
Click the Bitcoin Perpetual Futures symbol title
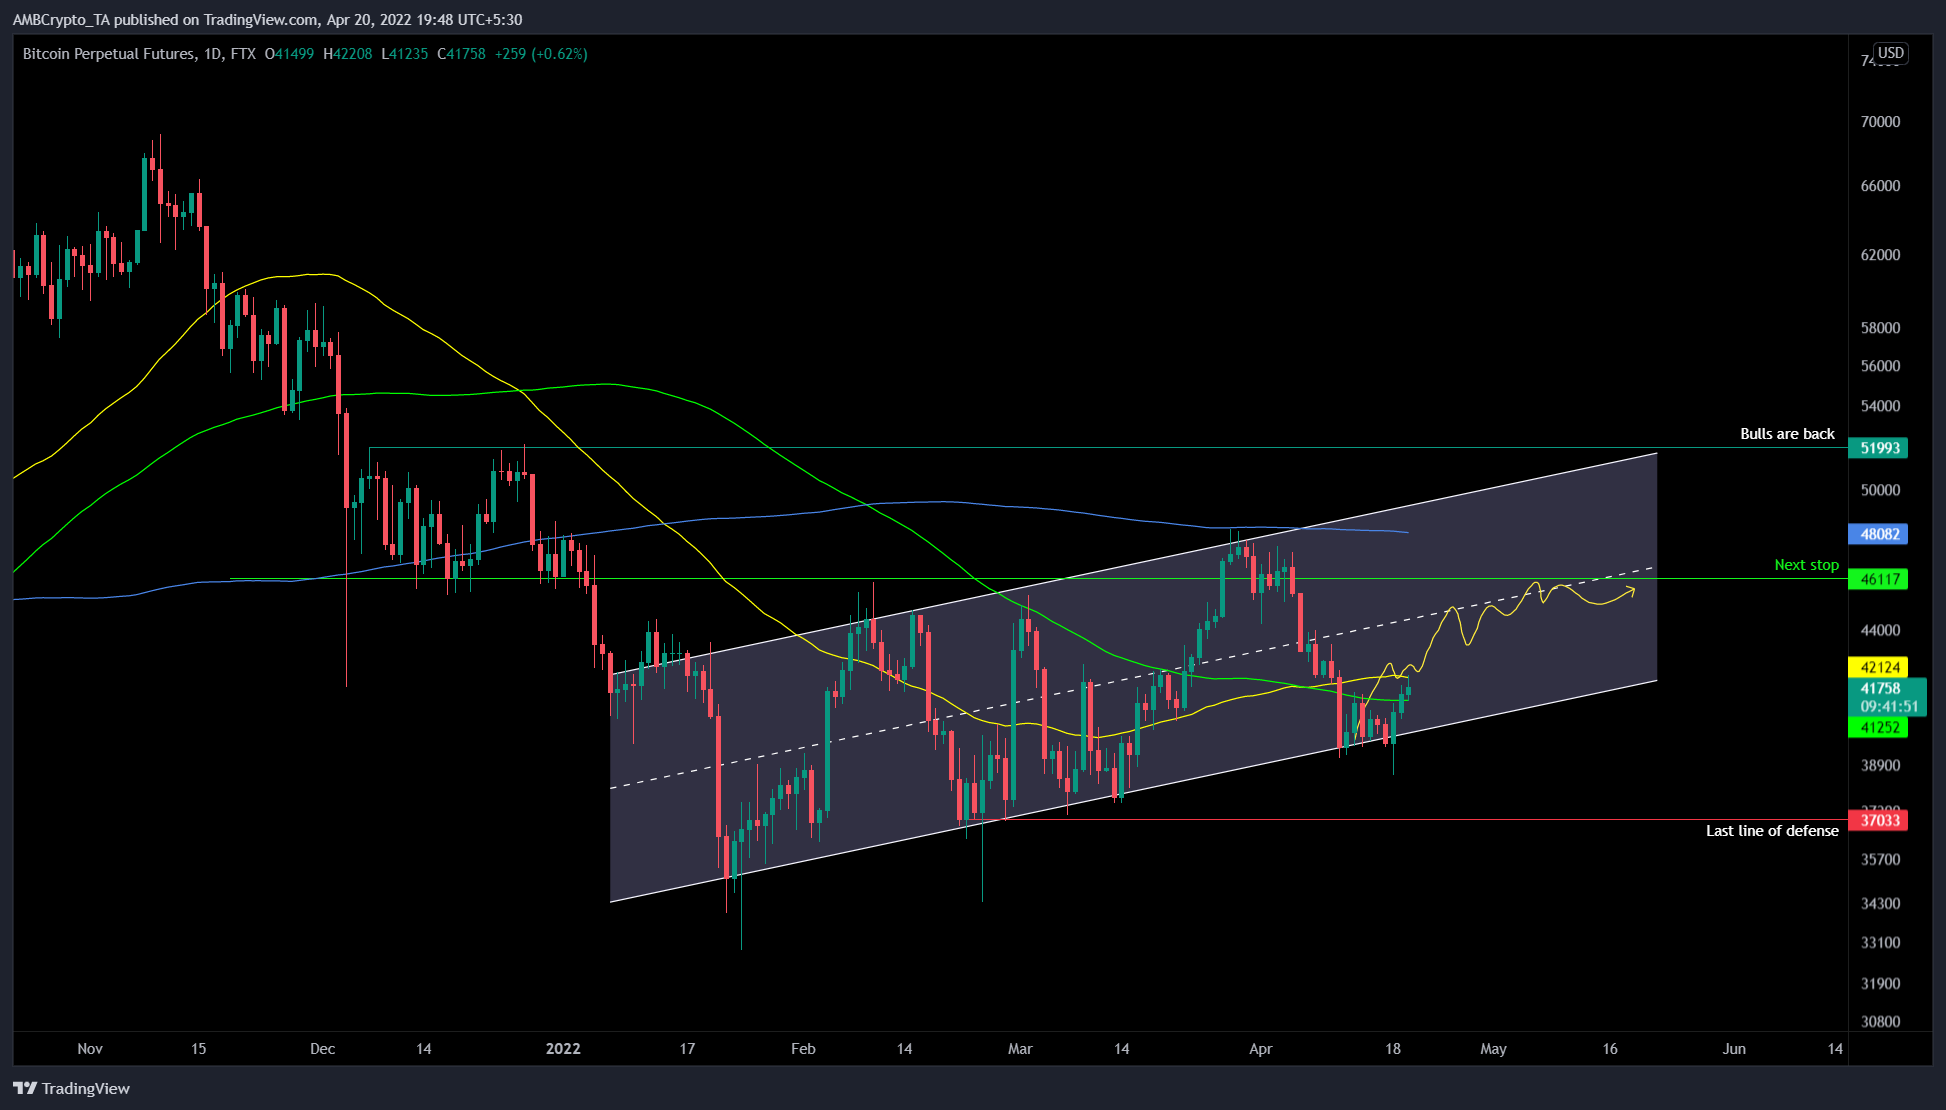tap(108, 54)
